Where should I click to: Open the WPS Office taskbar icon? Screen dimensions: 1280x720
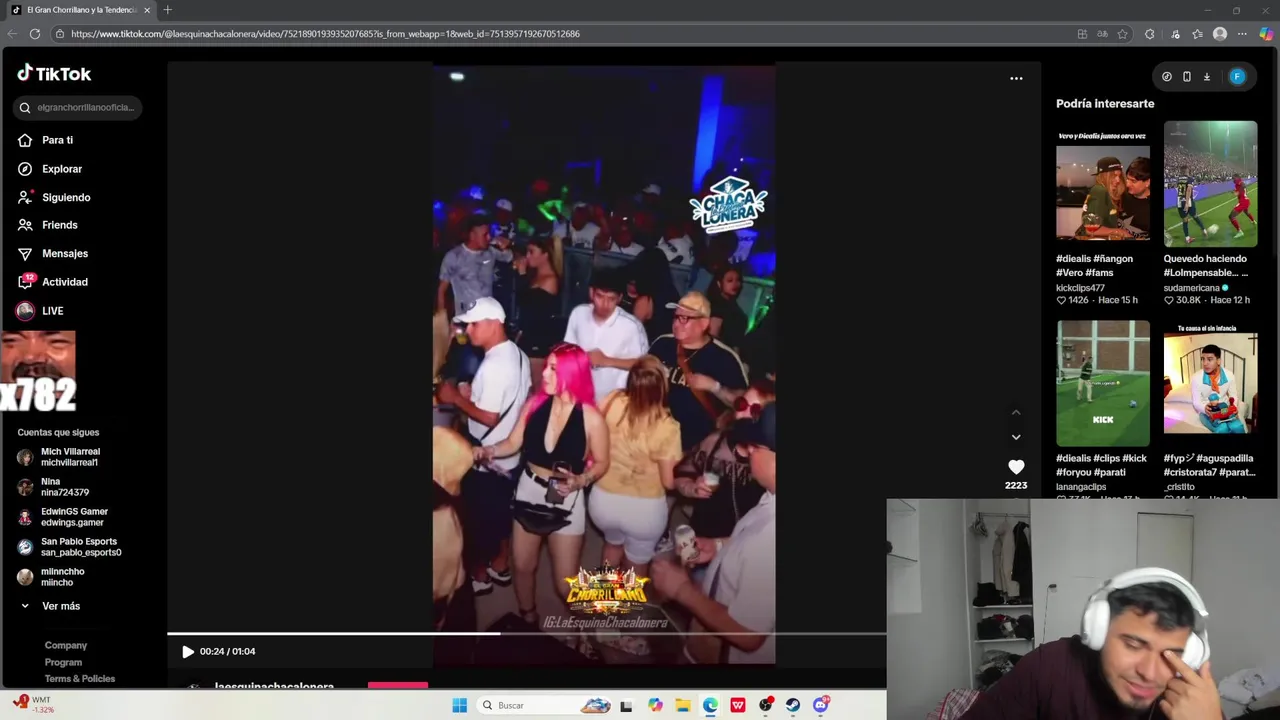point(737,705)
